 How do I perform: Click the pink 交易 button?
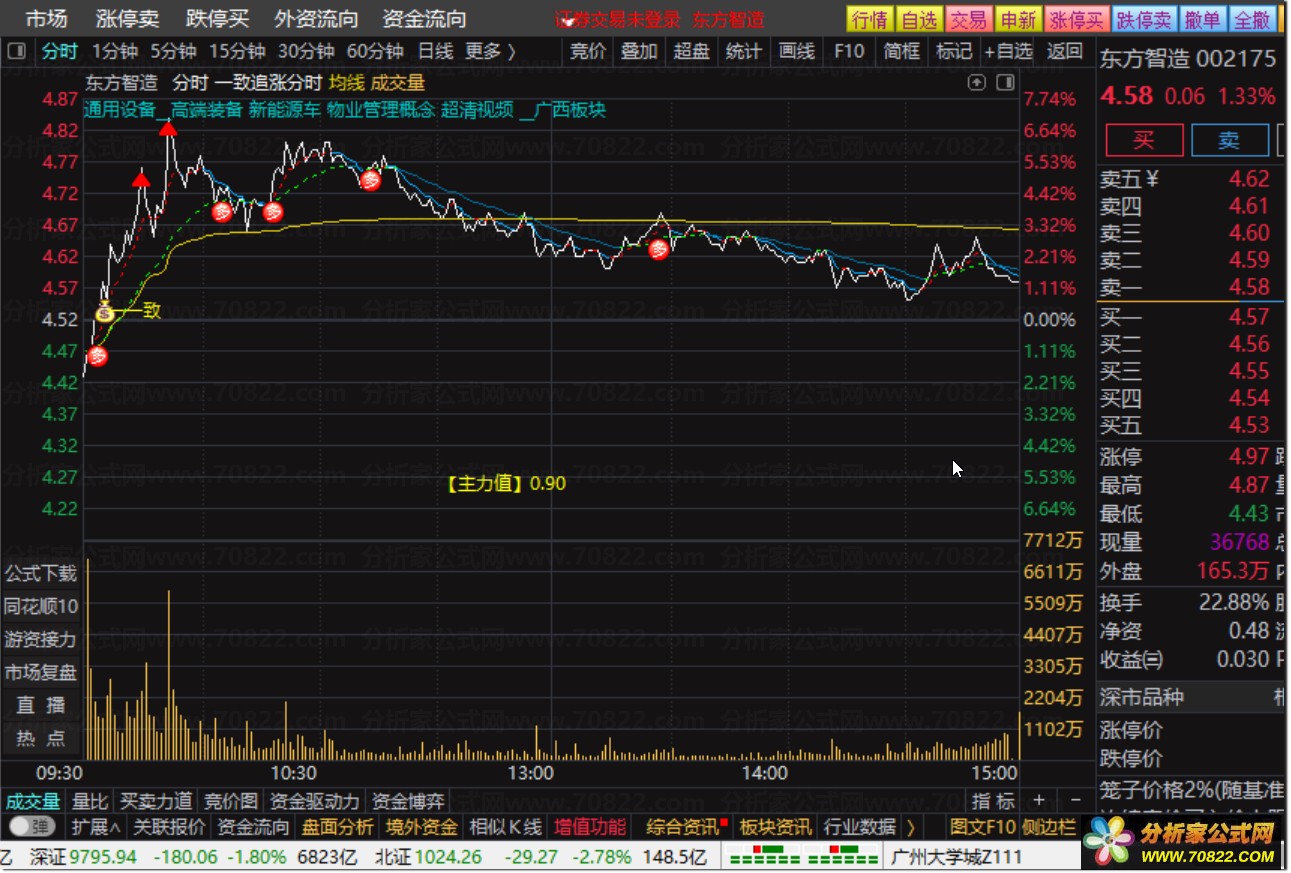tap(967, 19)
